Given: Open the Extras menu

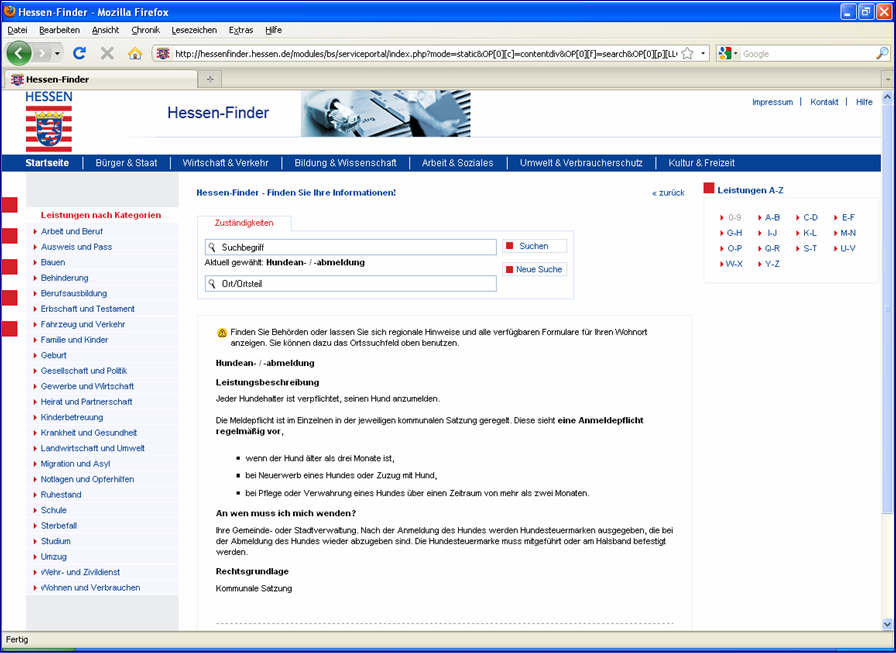Looking at the screenshot, I should (x=241, y=30).
